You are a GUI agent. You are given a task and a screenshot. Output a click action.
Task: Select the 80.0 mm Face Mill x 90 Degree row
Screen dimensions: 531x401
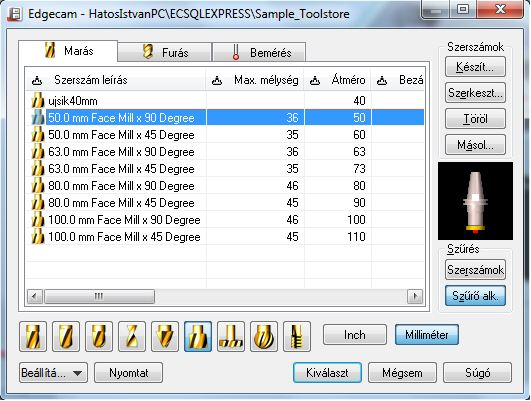click(225, 186)
